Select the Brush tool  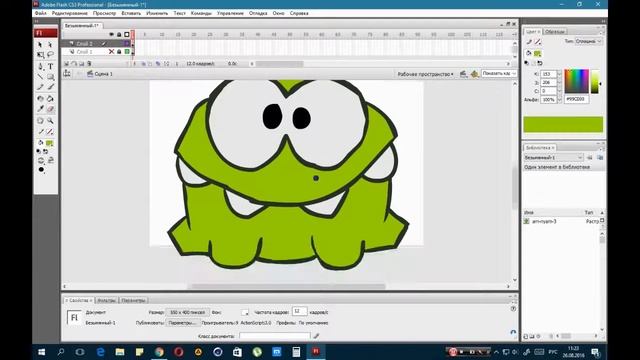click(x=50, y=87)
